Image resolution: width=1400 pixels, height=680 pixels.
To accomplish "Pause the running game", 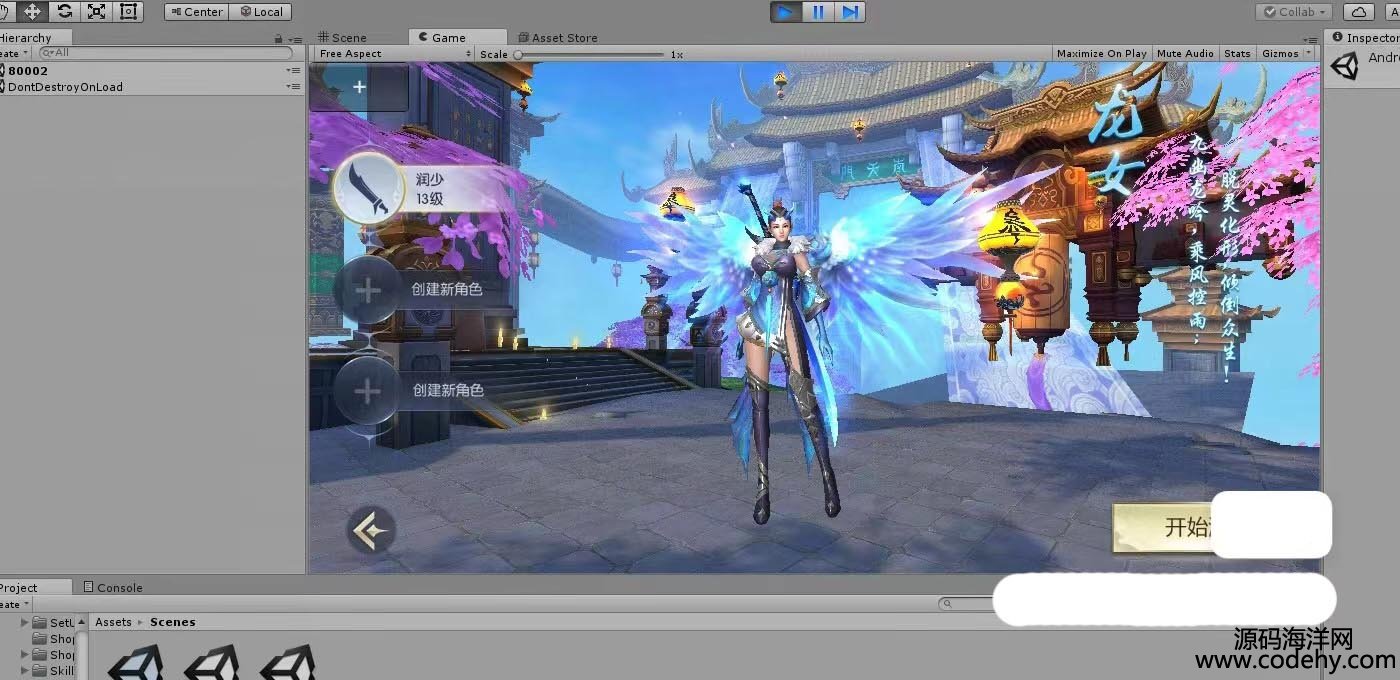I will [x=818, y=12].
